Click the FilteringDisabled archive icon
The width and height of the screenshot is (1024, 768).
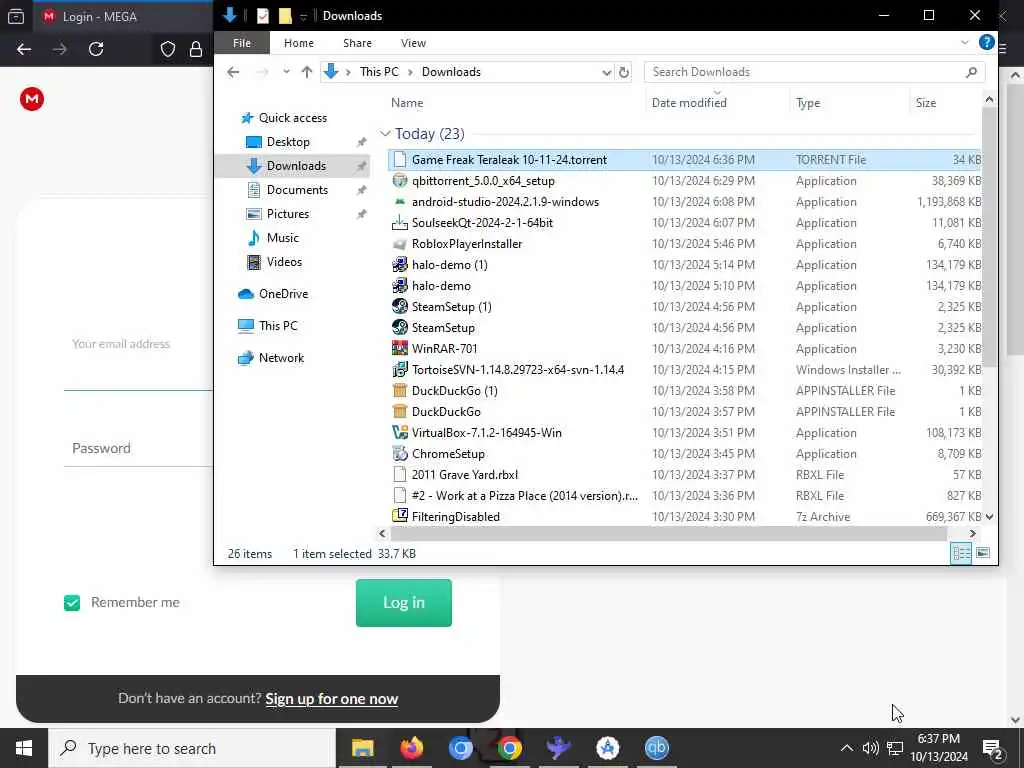[400, 516]
